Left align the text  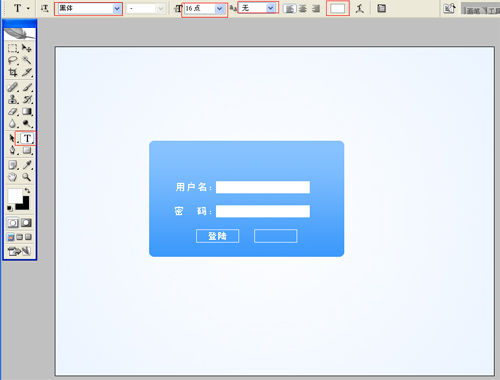289,9
